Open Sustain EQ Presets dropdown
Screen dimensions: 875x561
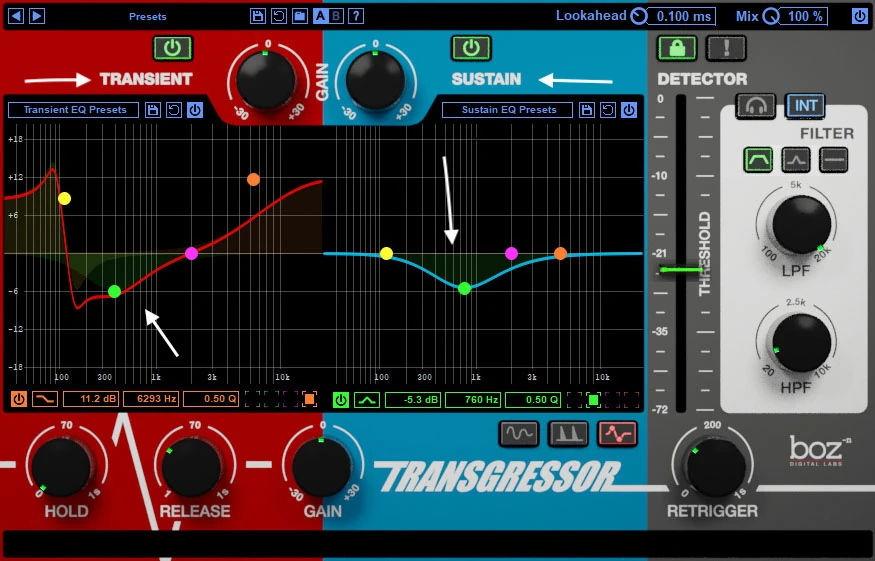click(508, 109)
